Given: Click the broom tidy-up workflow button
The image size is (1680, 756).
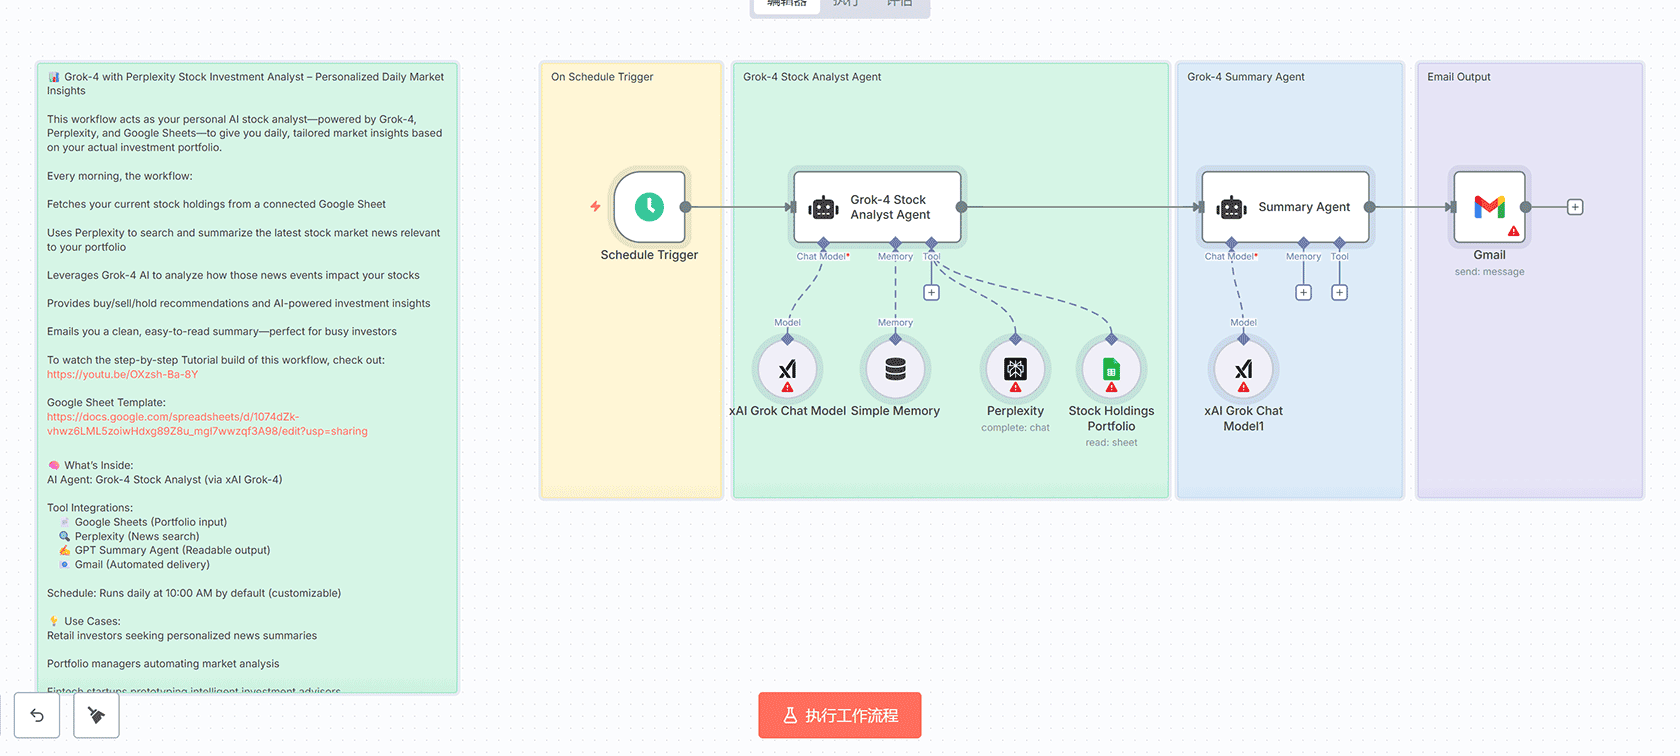Looking at the screenshot, I should pyautogui.click(x=96, y=715).
